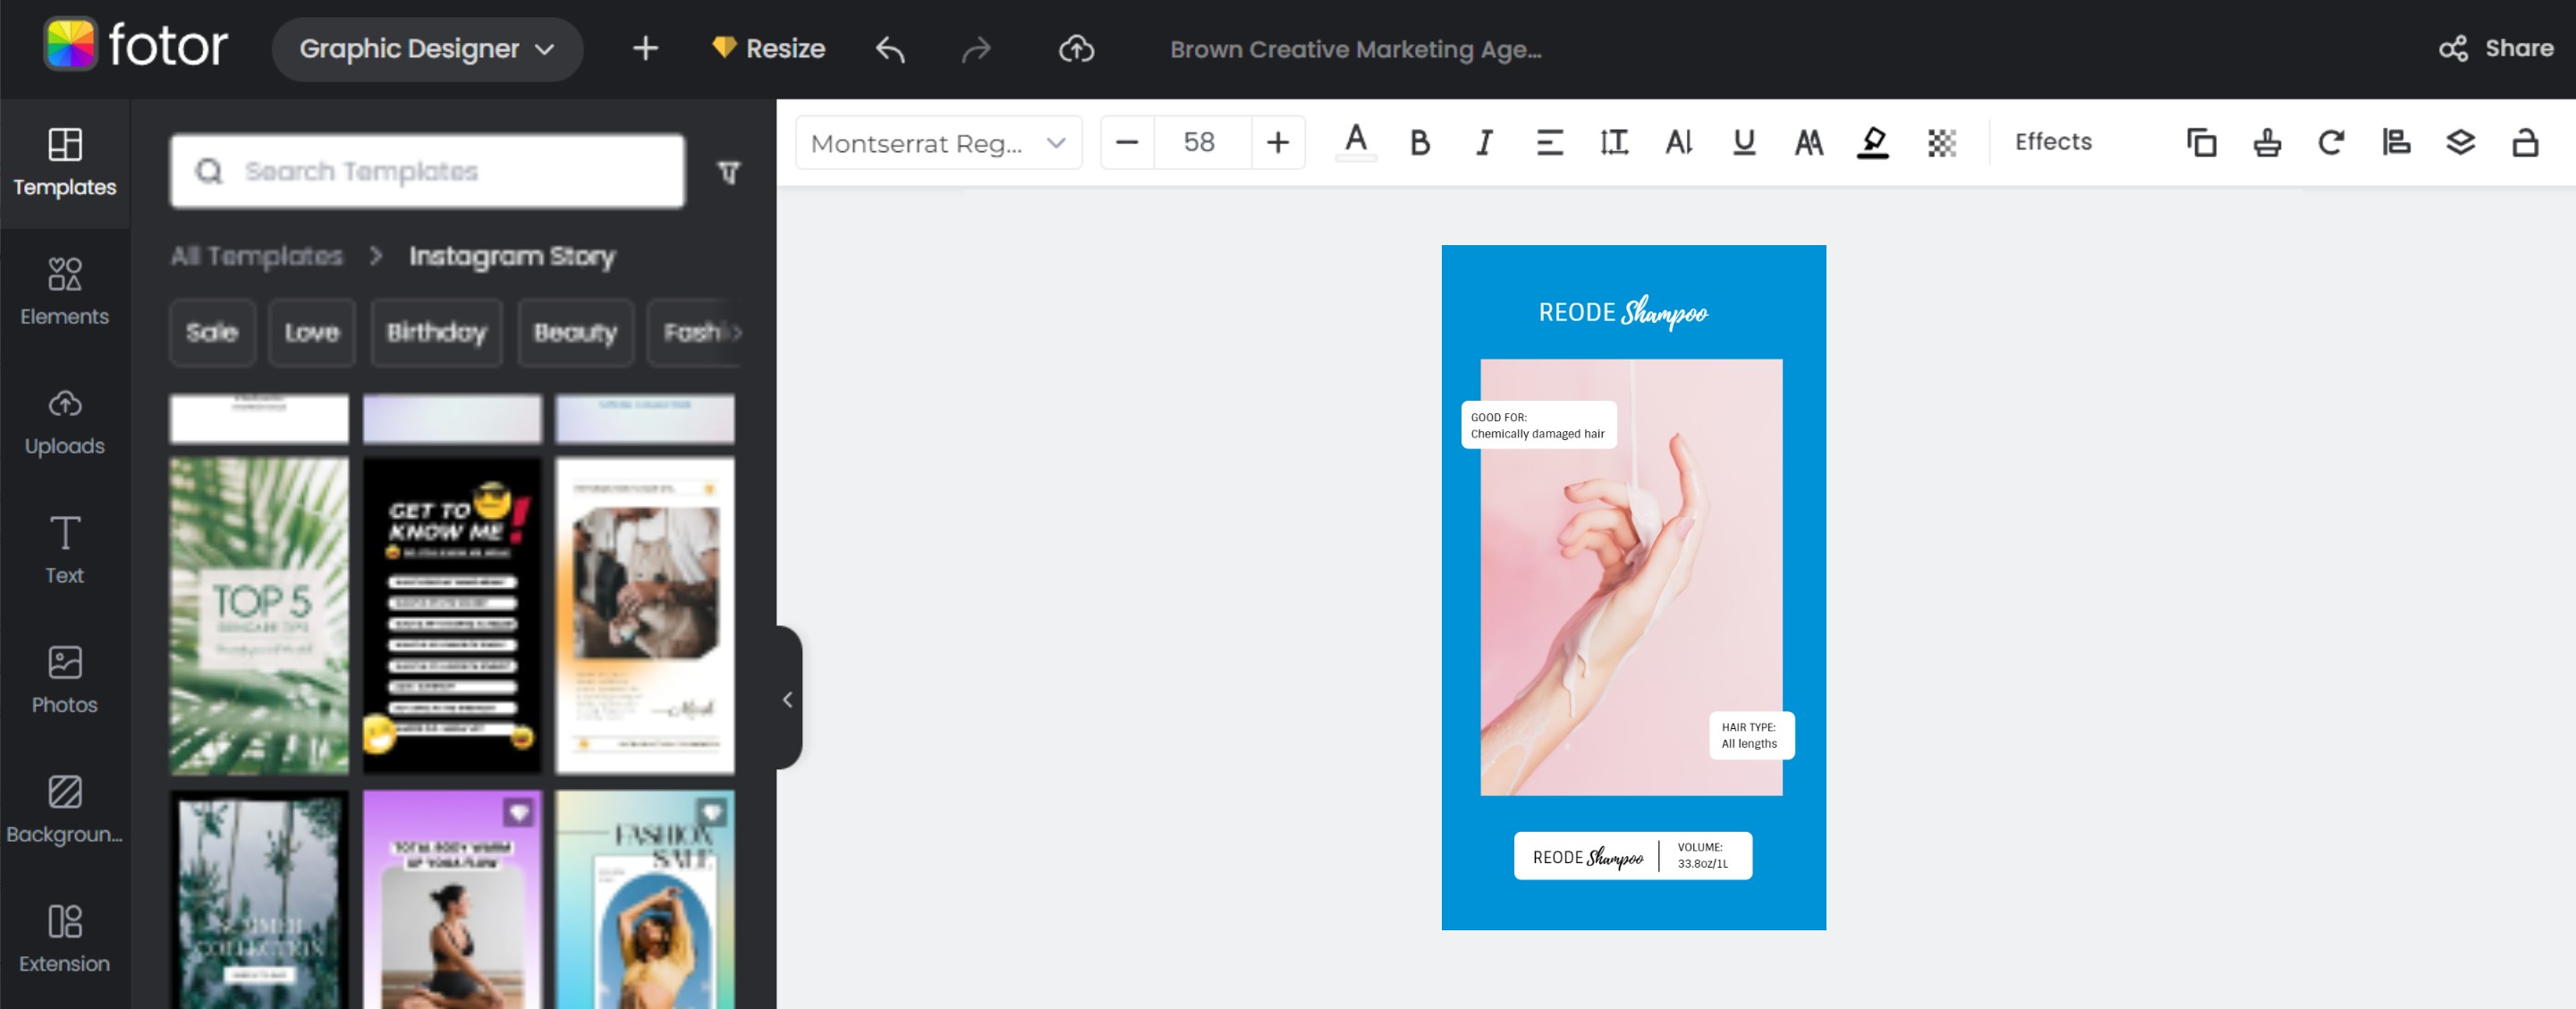Toggle underline on selected text
Image resolution: width=2576 pixels, height=1009 pixels.
coord(1743,143)
